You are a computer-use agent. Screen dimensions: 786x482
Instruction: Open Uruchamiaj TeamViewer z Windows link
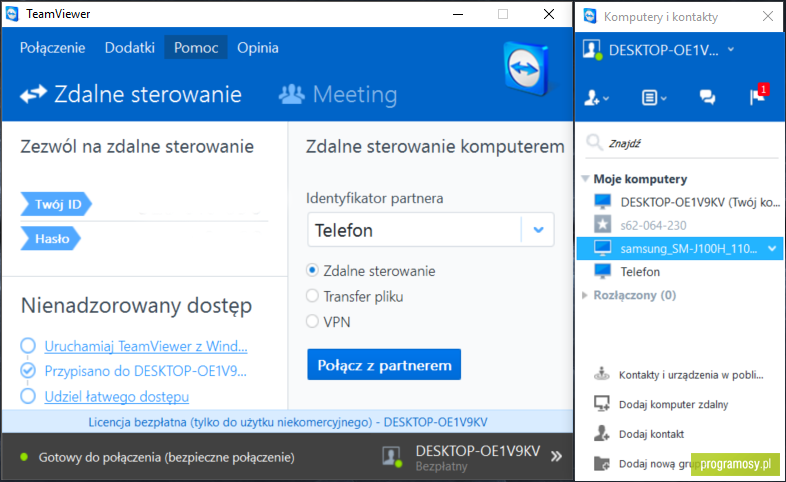[146, 346]
